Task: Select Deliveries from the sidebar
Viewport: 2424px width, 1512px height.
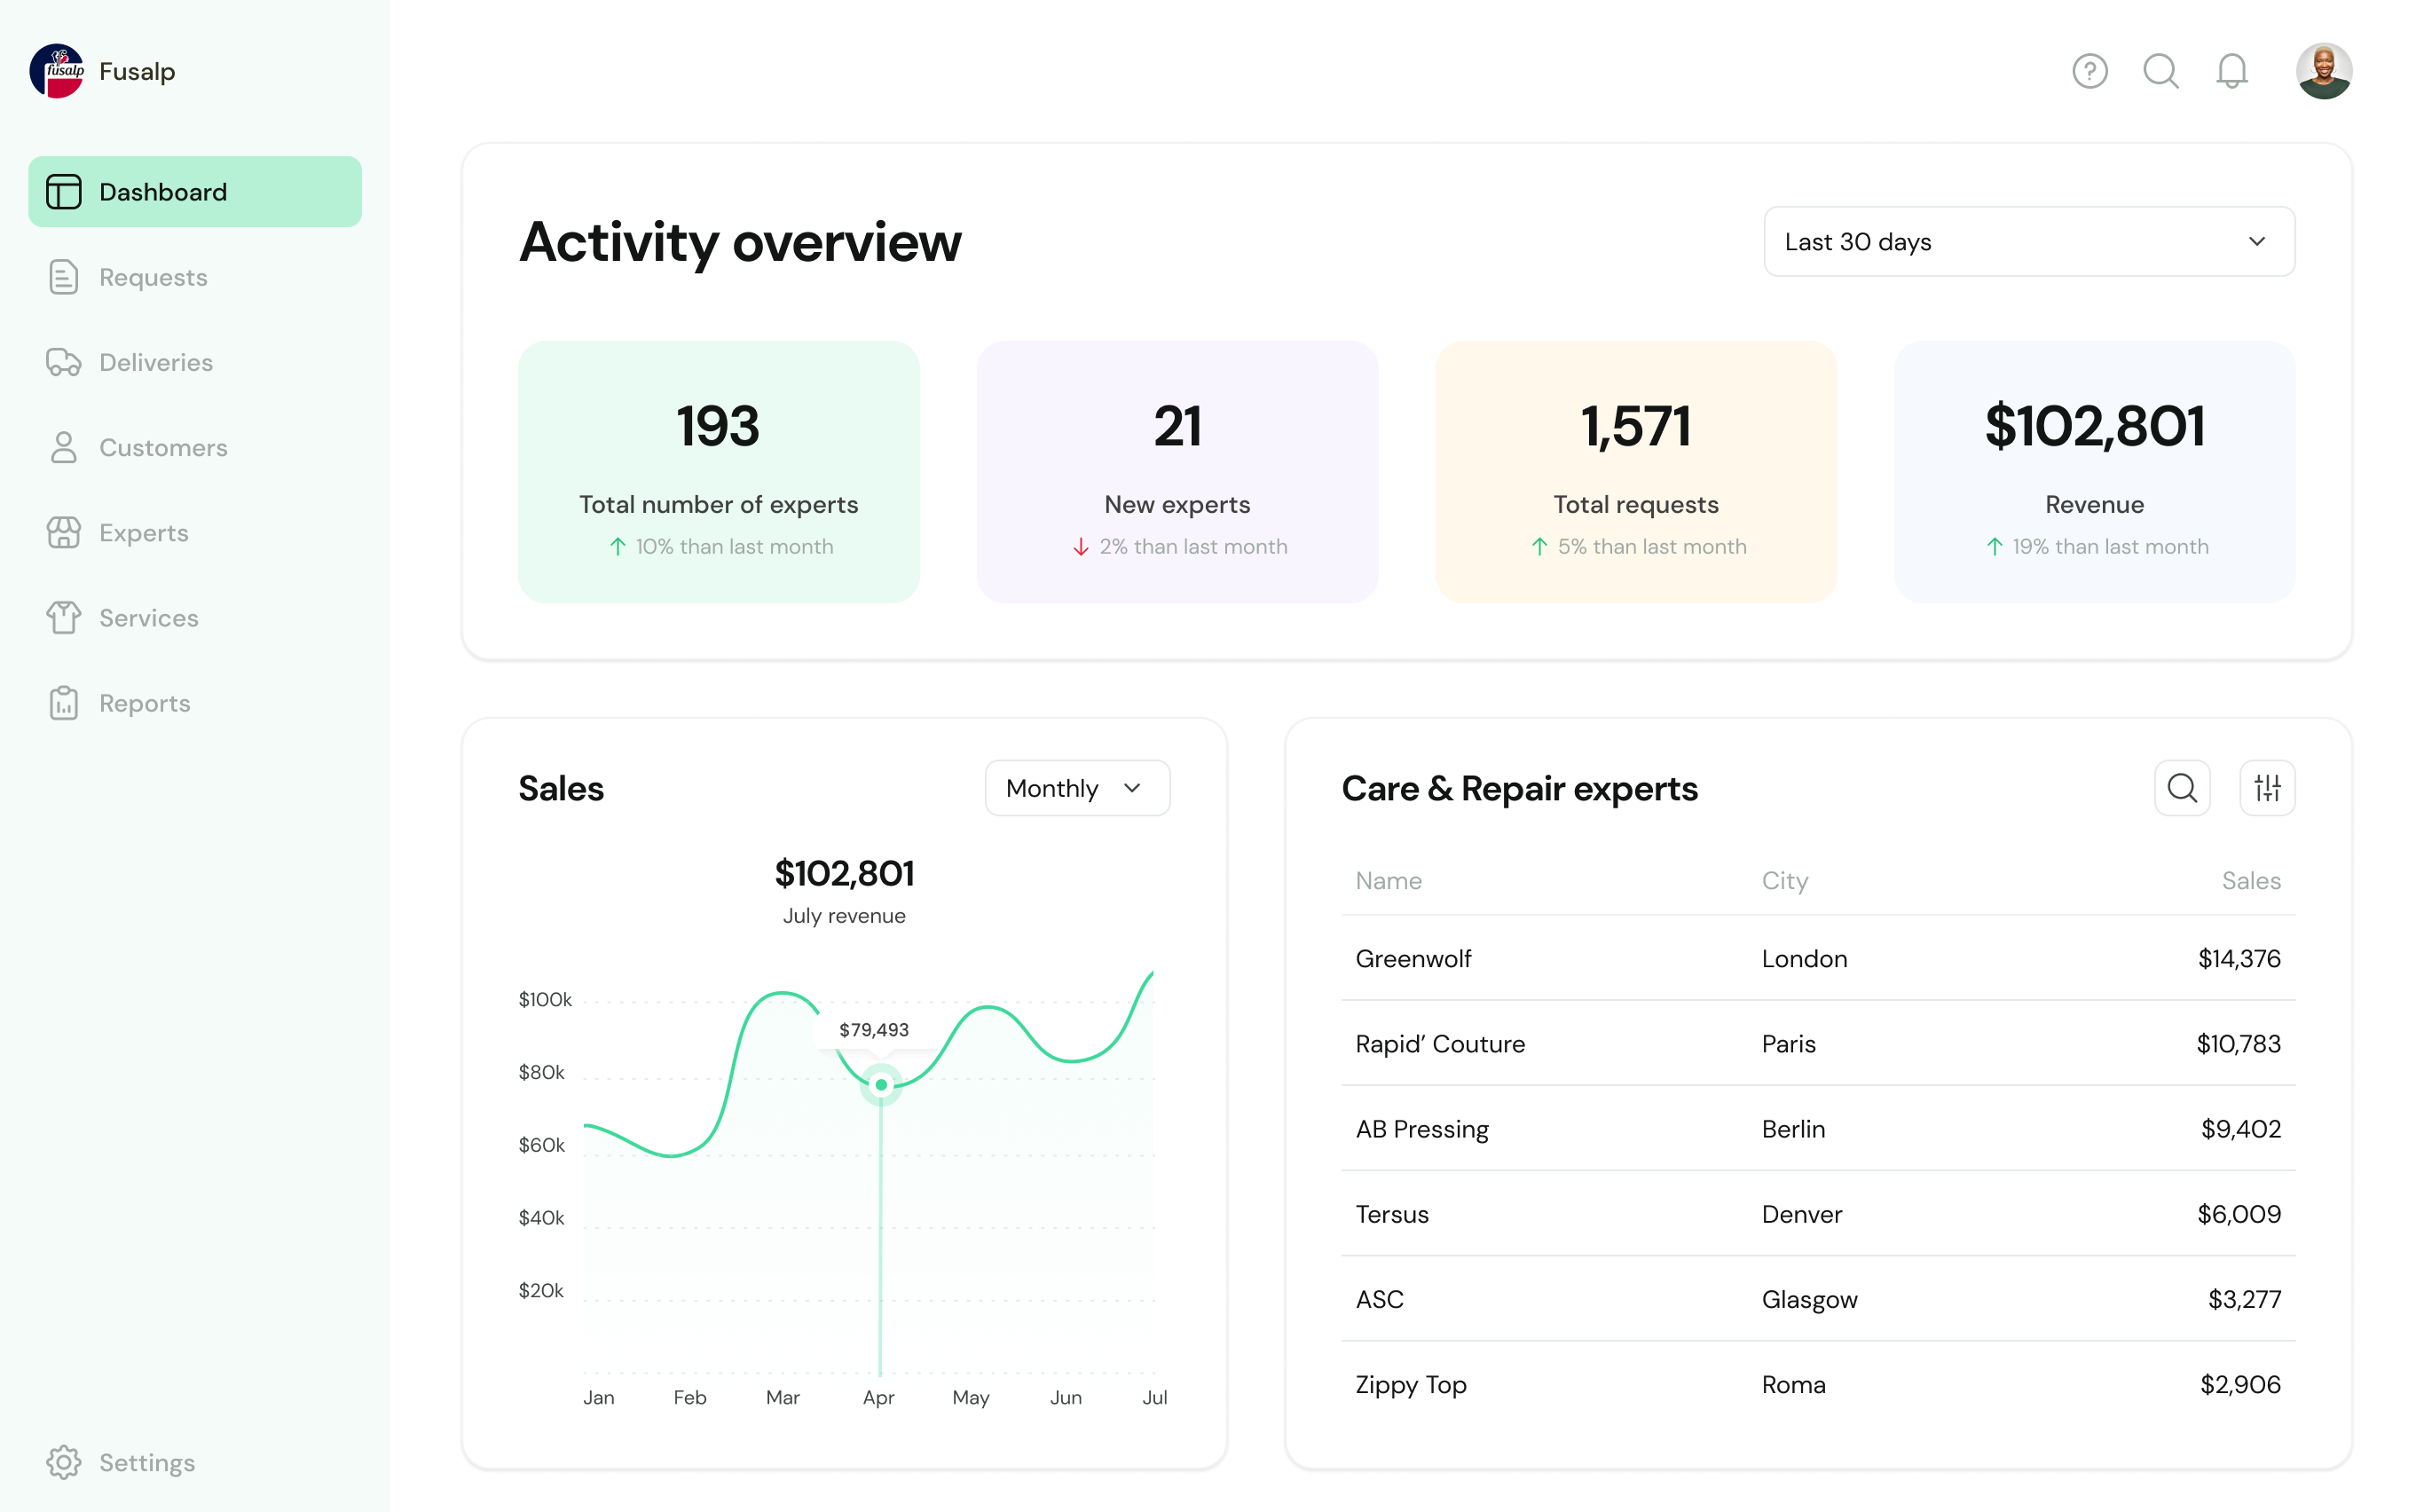Action: point(155,362)
